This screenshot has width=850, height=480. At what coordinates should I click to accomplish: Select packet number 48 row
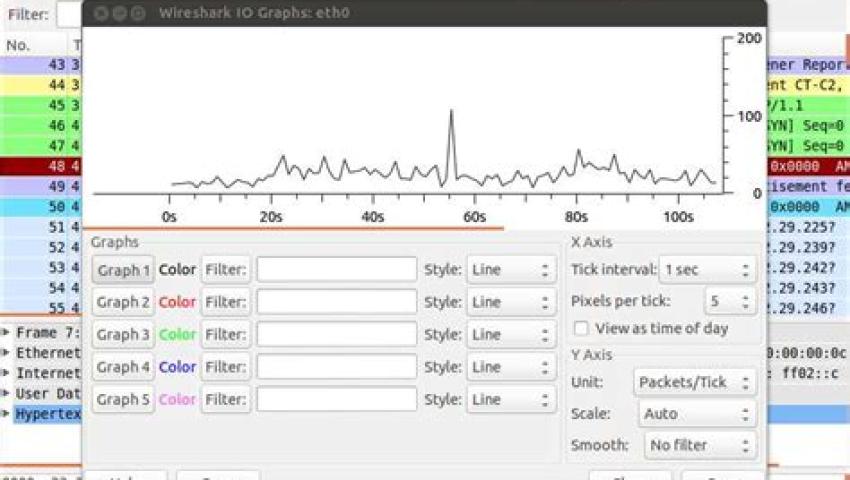(41, 166)
